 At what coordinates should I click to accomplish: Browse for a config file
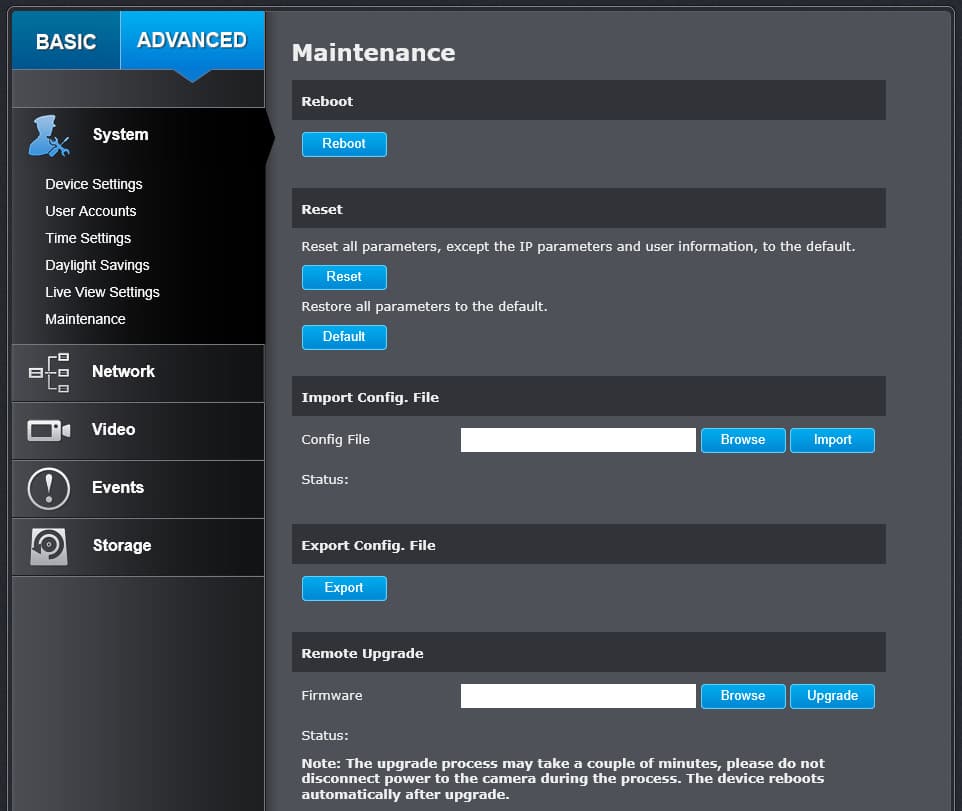point(743,440)
